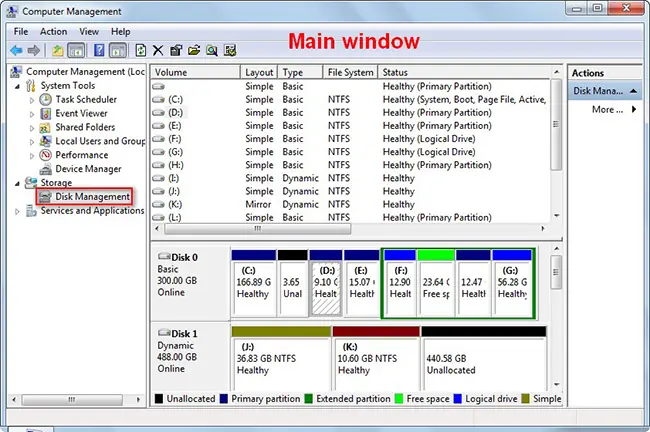Viewport: 650px width, 432px height.
Task: Click the checklist settings toolbar icon
Action: (x=230, y=51)
